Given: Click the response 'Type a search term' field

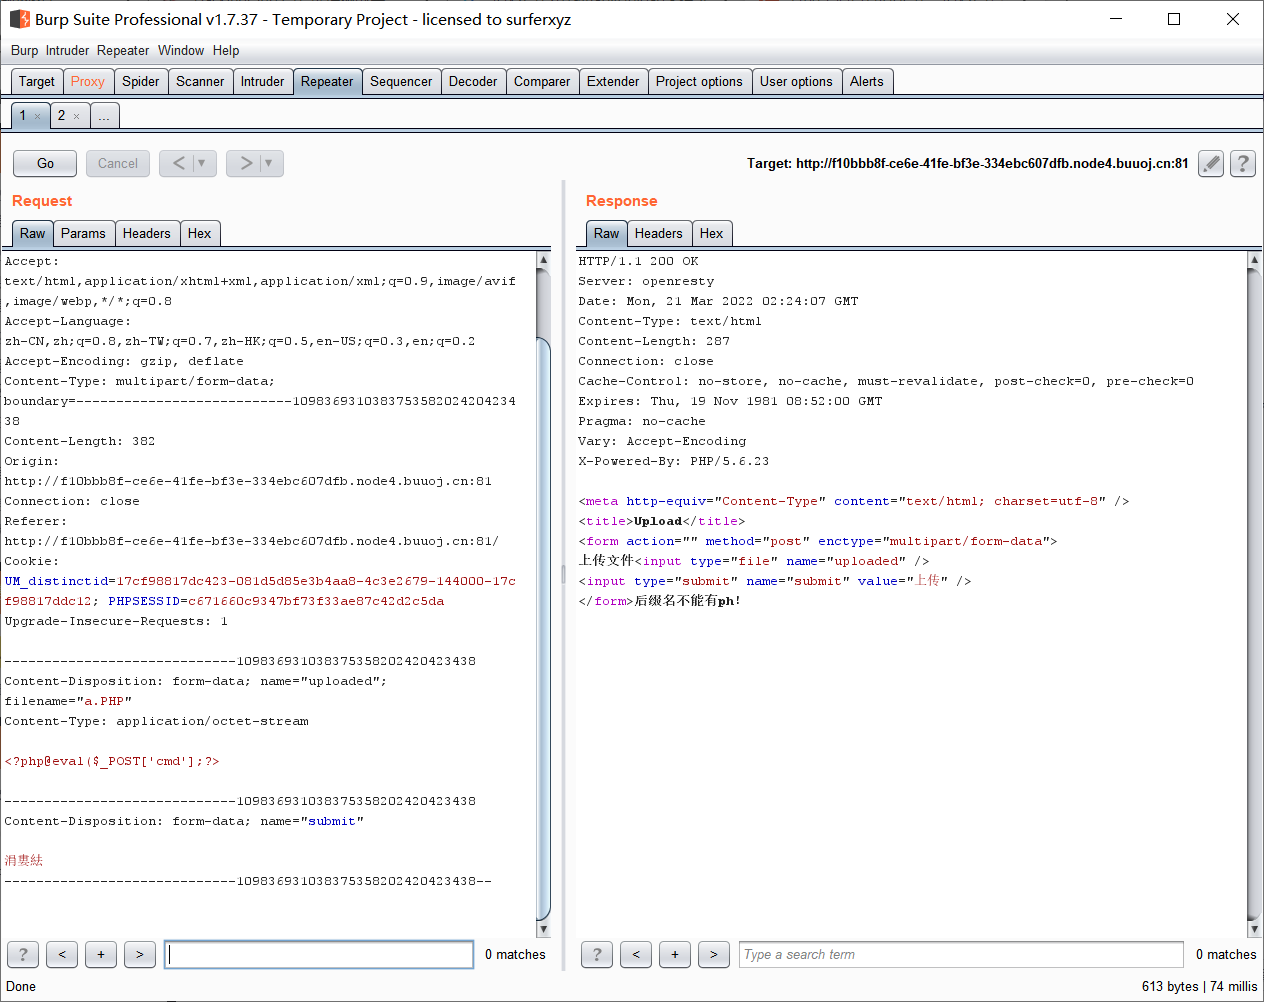Looking at the screenshot, I should (962, 955).
